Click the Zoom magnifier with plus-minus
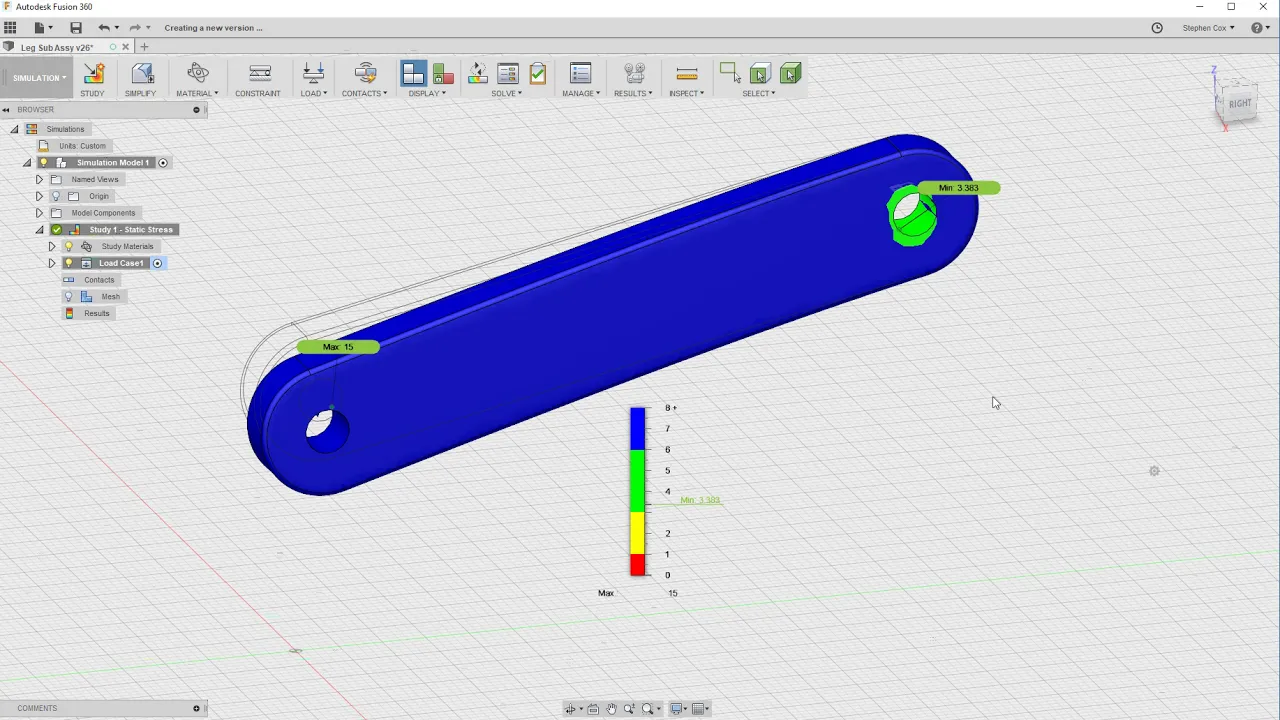This screenshot has width=1280, height=720. 629,709
